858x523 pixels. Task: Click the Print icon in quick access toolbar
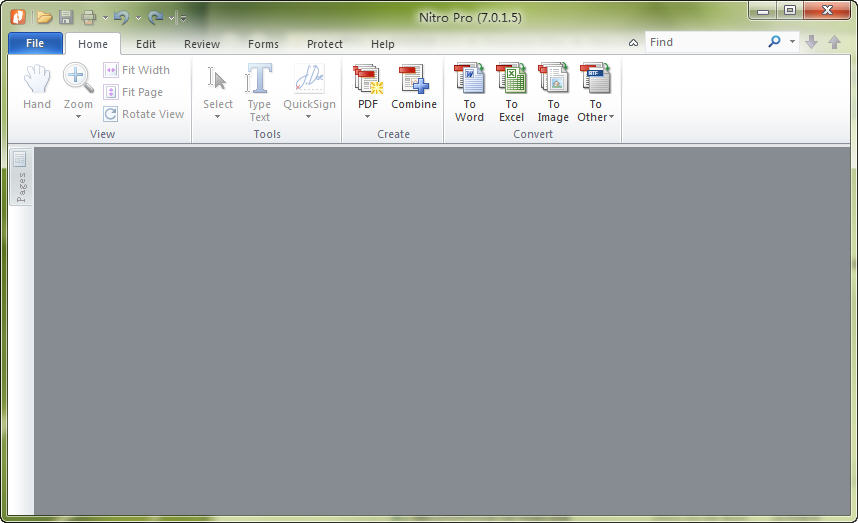click(x=88, y=18)
